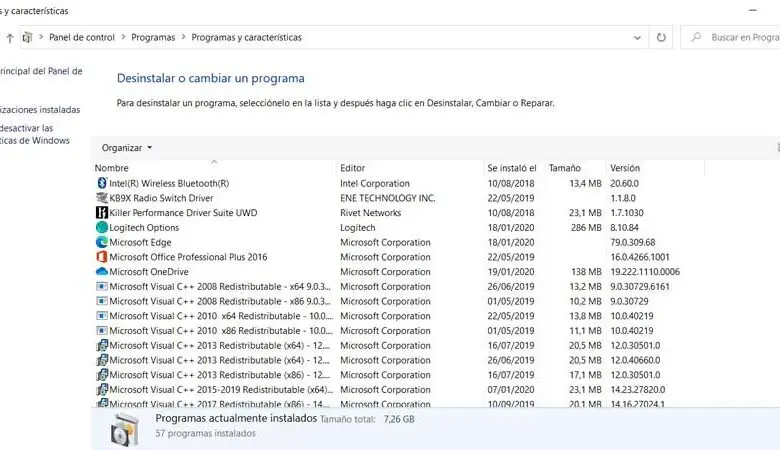Open the installed updates link in sidebar
780x450 pixels.
pyautogui.click(x=40, y=109)
